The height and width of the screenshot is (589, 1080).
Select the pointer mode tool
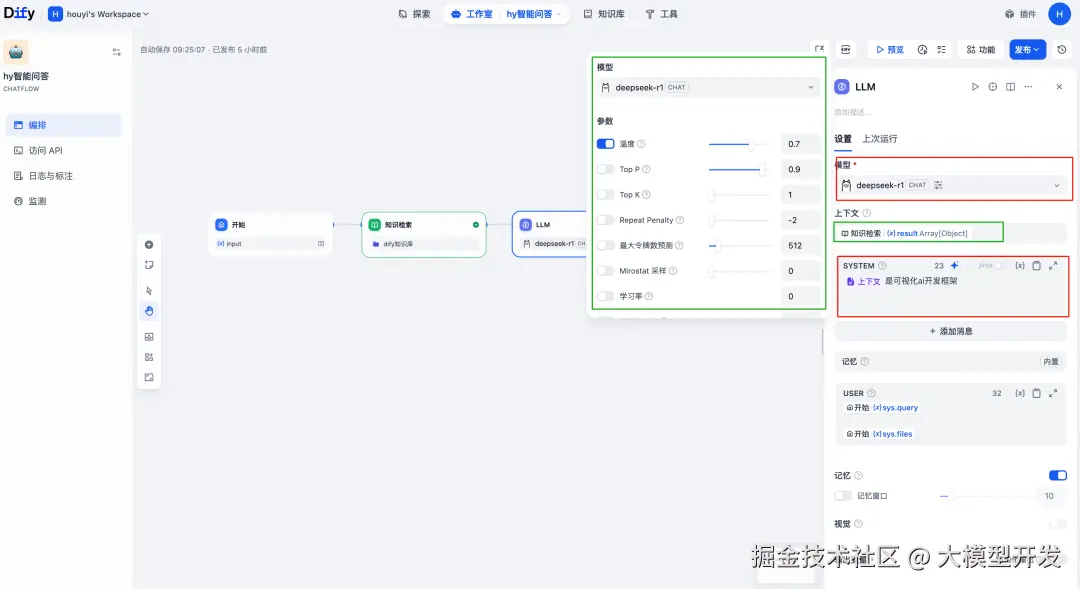coord(149,291)
